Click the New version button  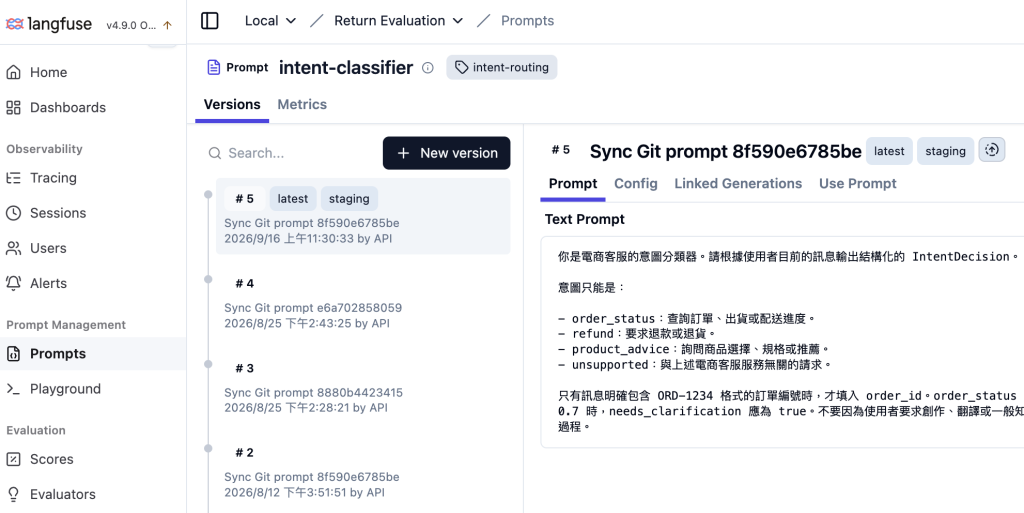[447, 153]
